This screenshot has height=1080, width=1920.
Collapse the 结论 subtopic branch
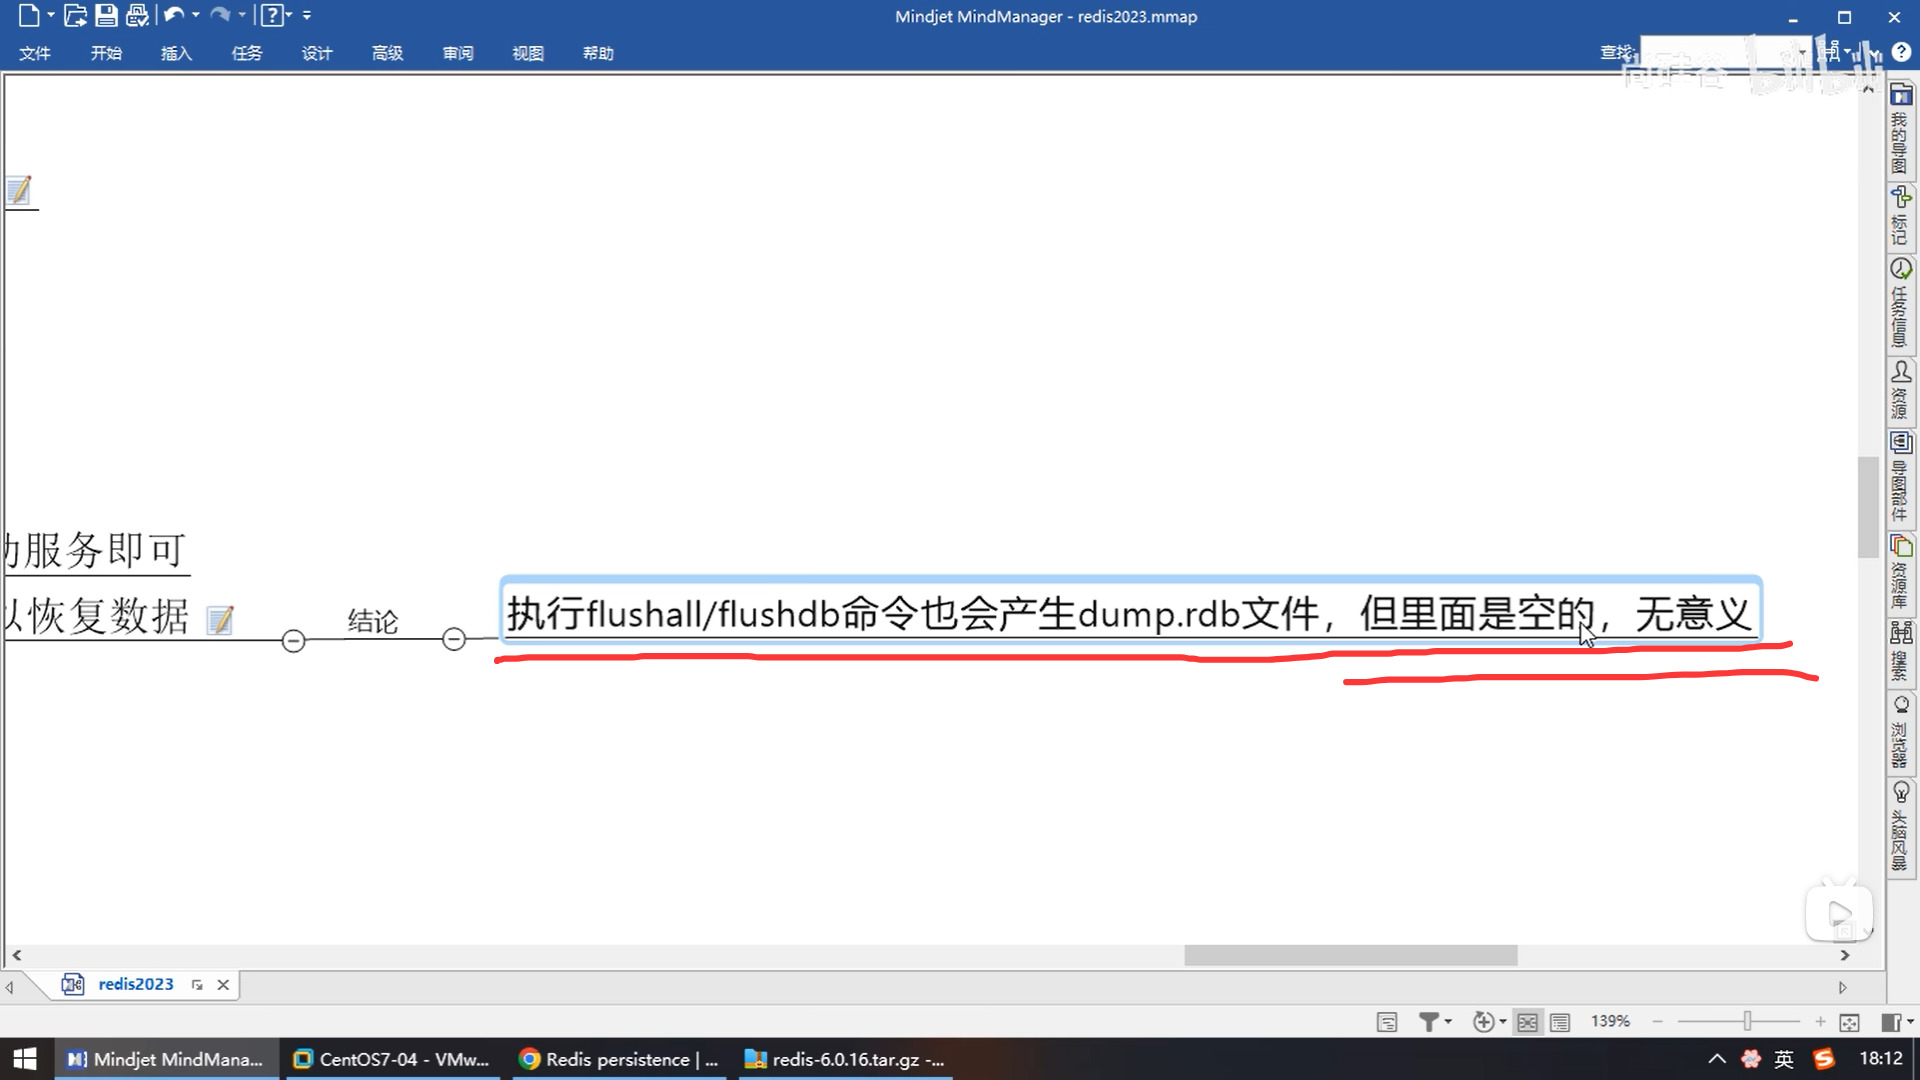click(454, 639)
